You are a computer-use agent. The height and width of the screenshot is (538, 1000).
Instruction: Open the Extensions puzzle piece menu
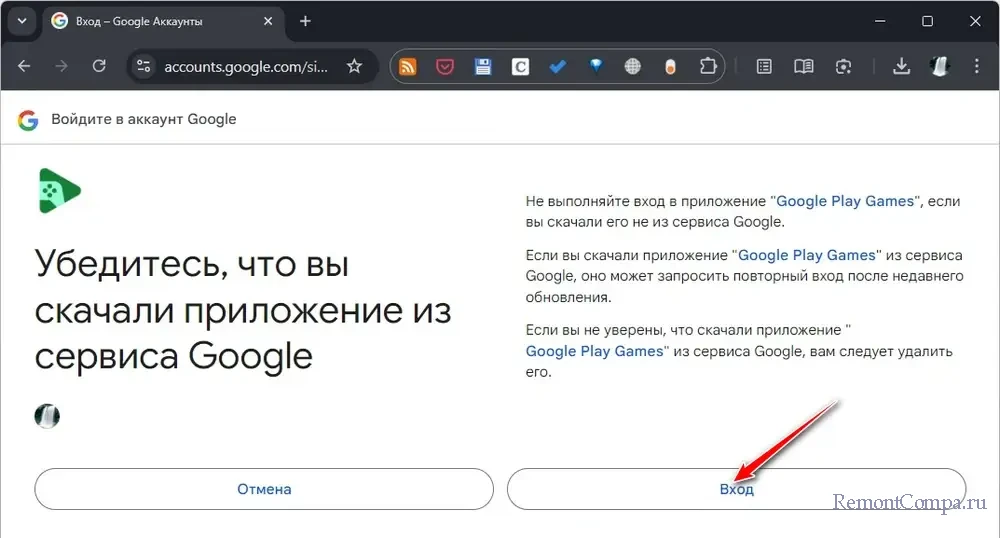tap(708, 67)
